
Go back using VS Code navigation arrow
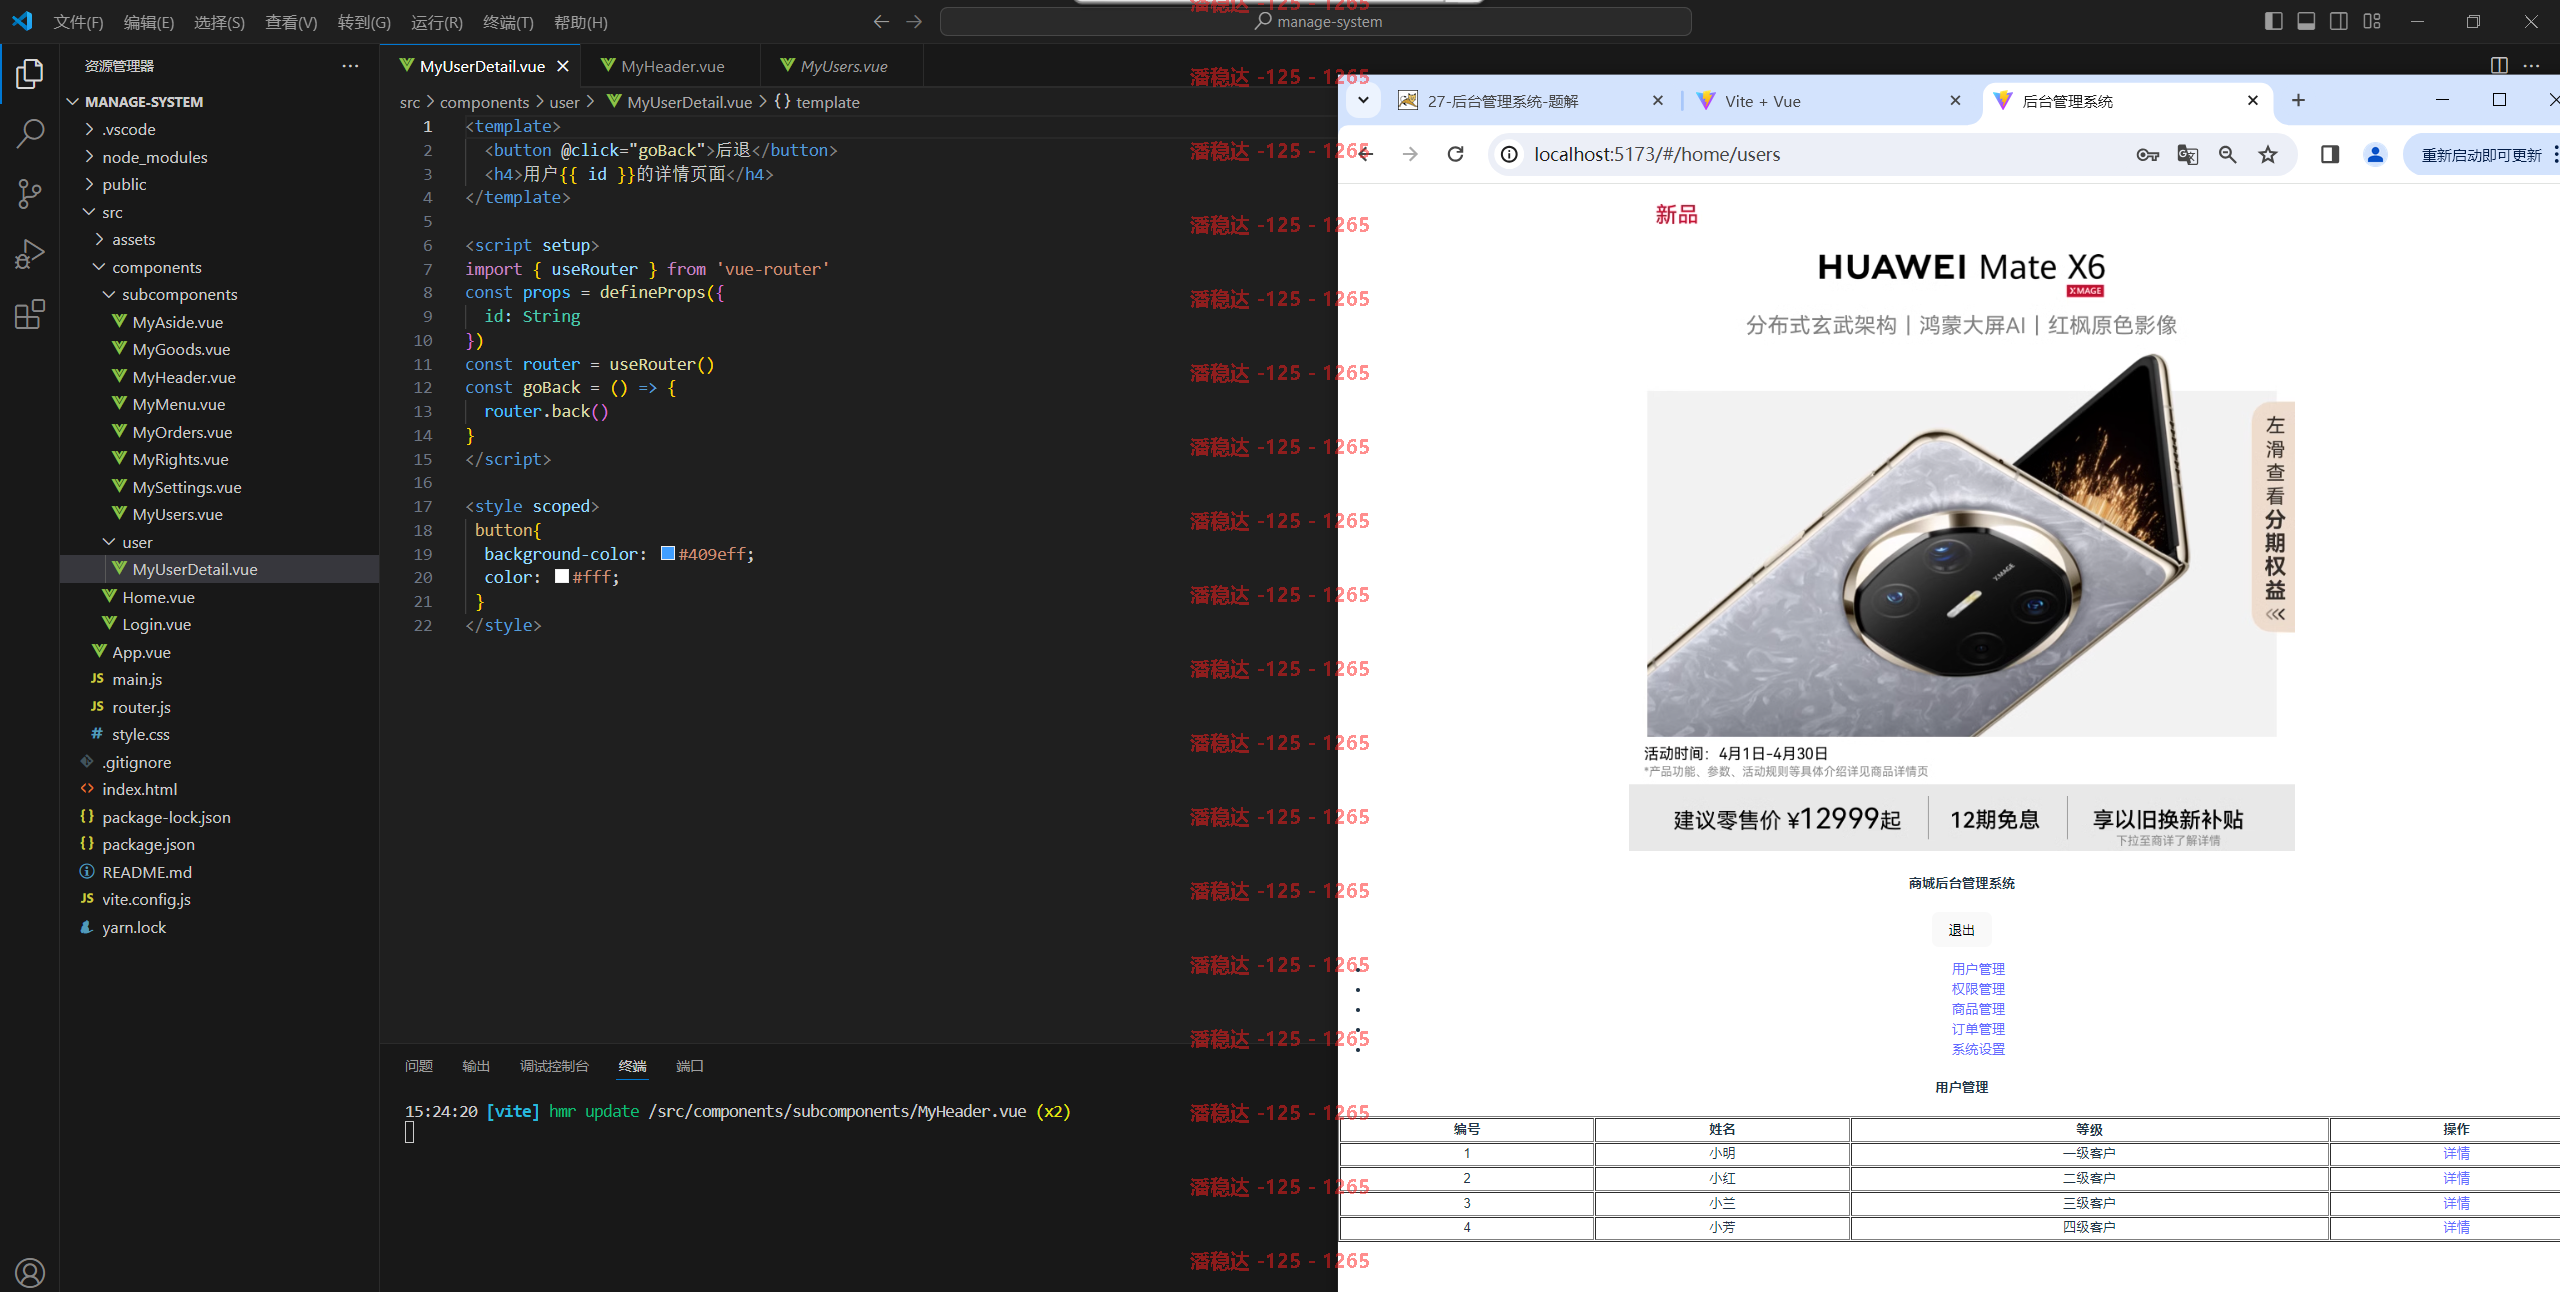click(x=881, y=21)
